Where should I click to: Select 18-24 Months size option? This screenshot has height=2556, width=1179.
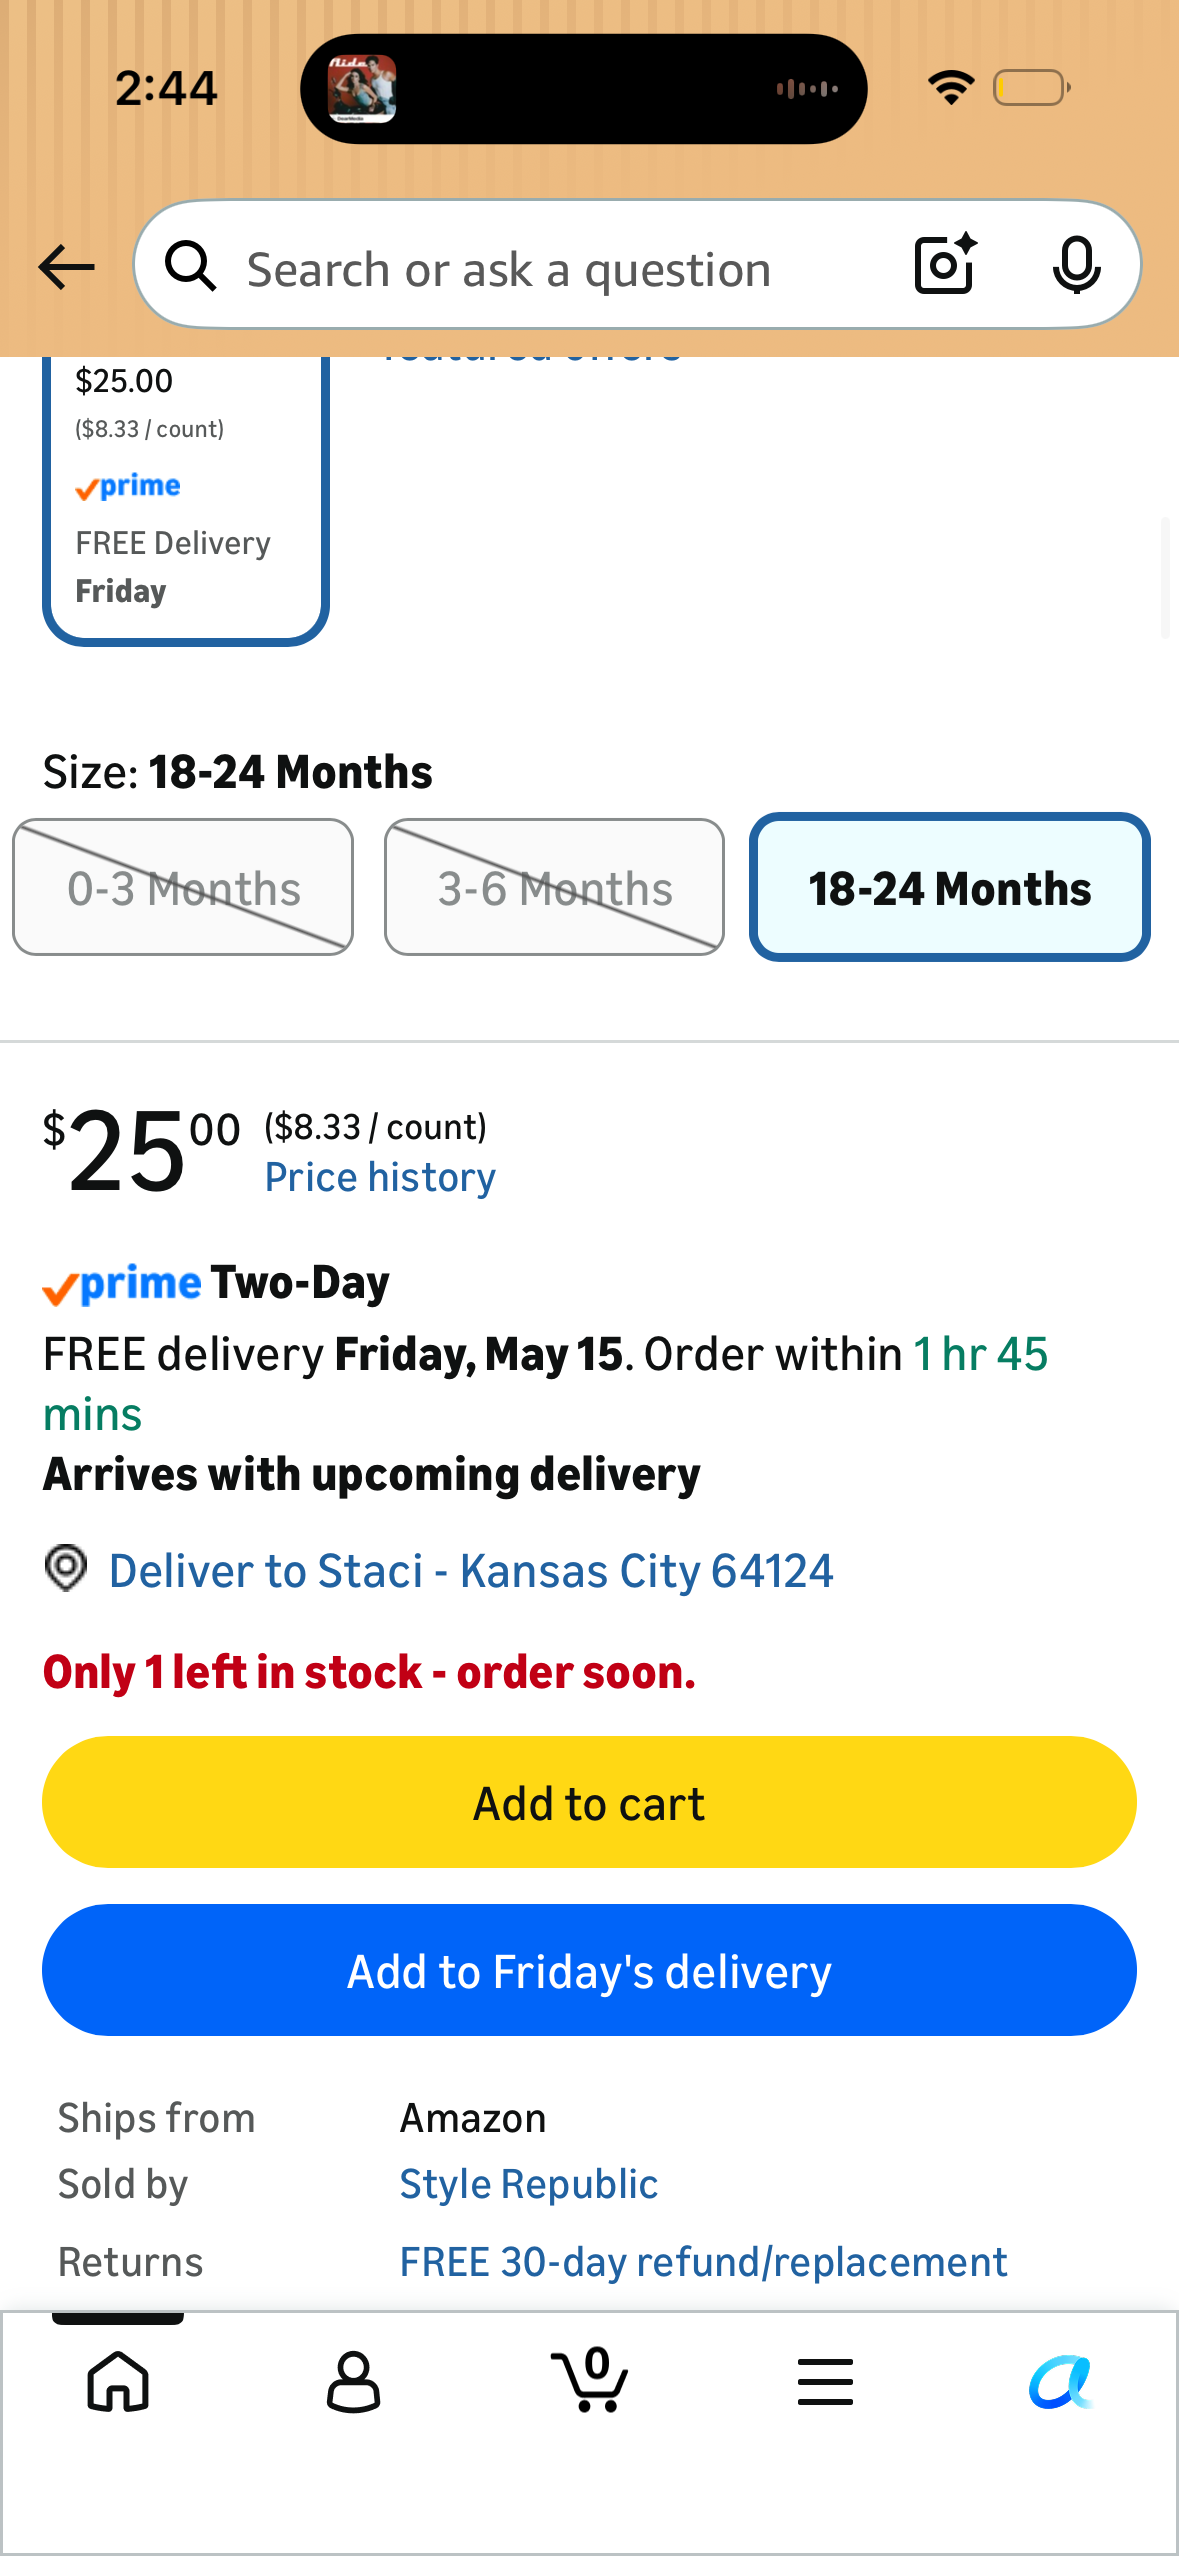click(x=949, y=887)
